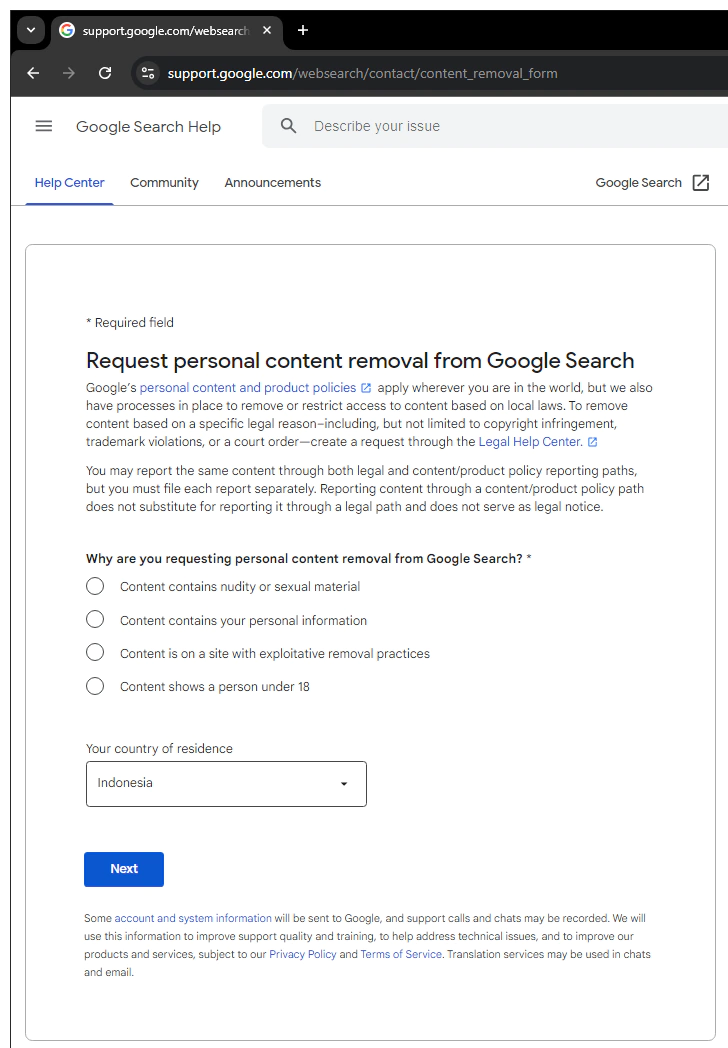Click the search magnifier icon
The image size is (728, 1048).
tap(289, 126)
